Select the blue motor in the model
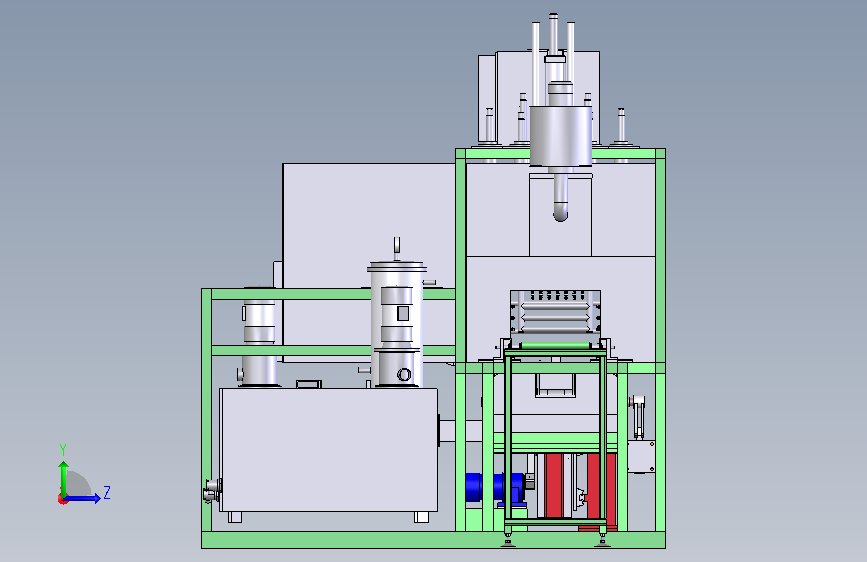This screenshot has width=867, height=562. (x=494, y=488)
